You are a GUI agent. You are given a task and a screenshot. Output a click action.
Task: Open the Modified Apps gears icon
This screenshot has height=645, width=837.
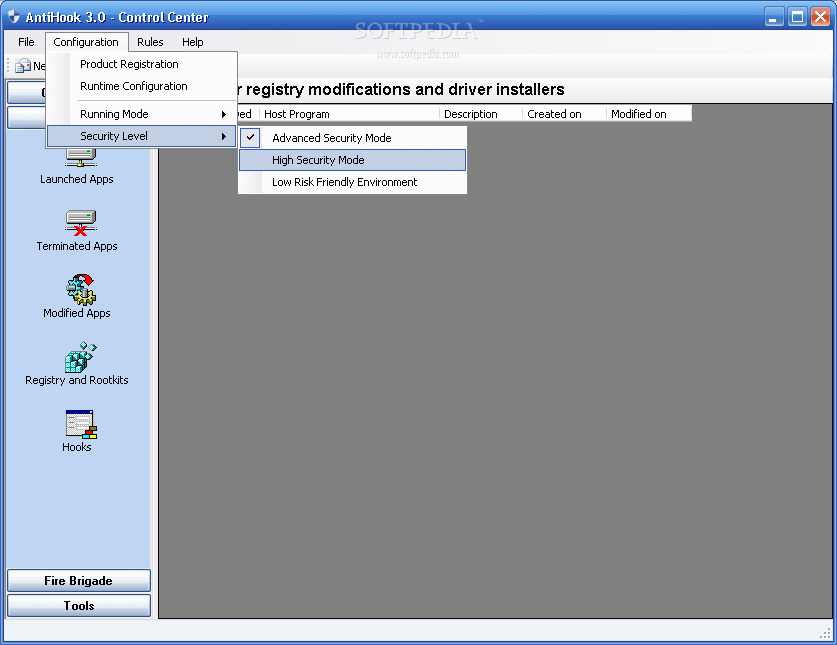point(81,290)
